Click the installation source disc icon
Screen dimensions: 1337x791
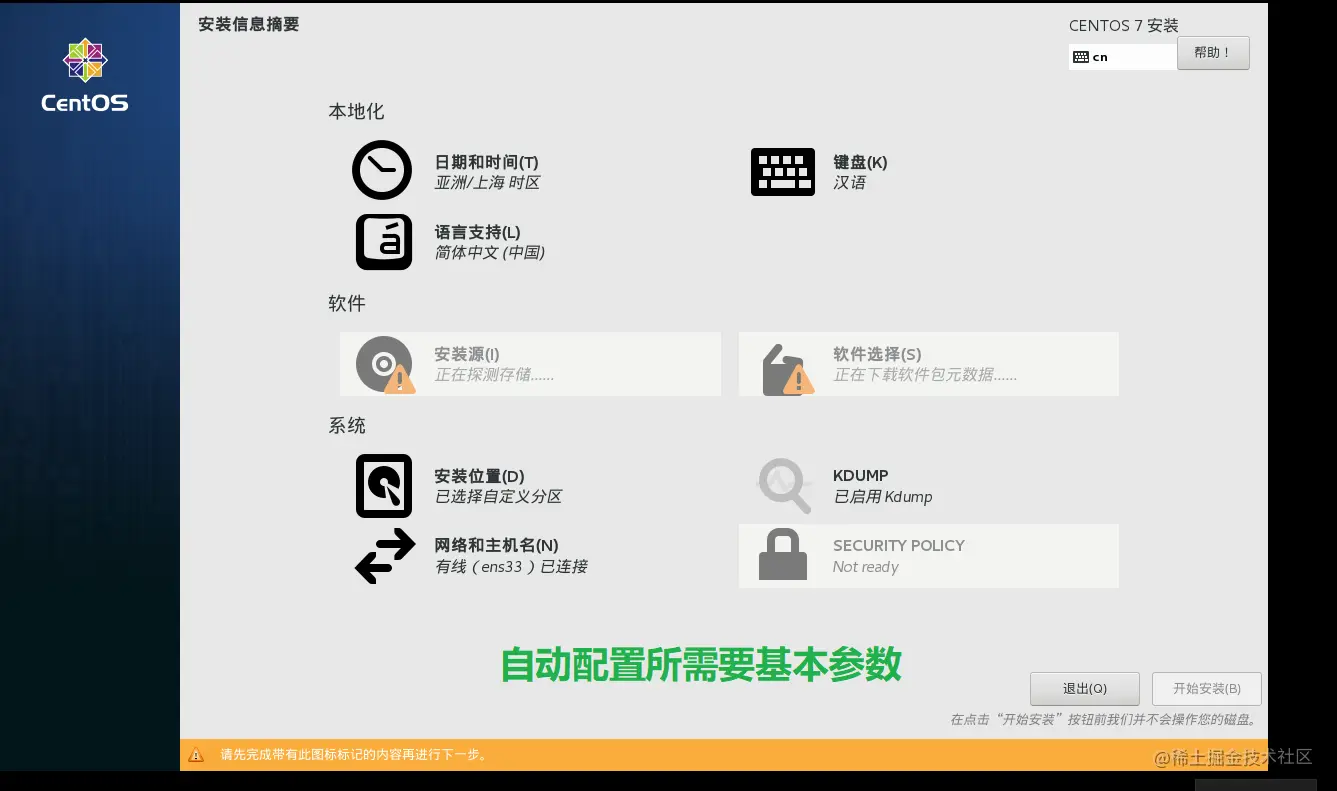click(x=385, y=364)
